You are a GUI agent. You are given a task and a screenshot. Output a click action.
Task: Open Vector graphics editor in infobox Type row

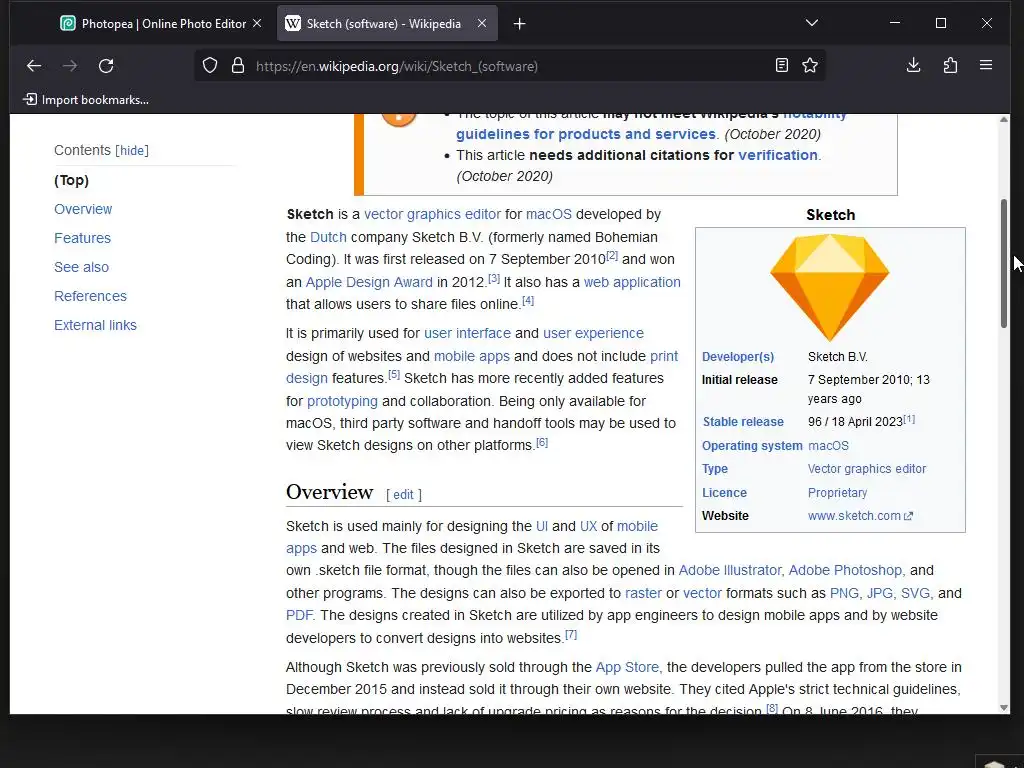coord(867,469)
